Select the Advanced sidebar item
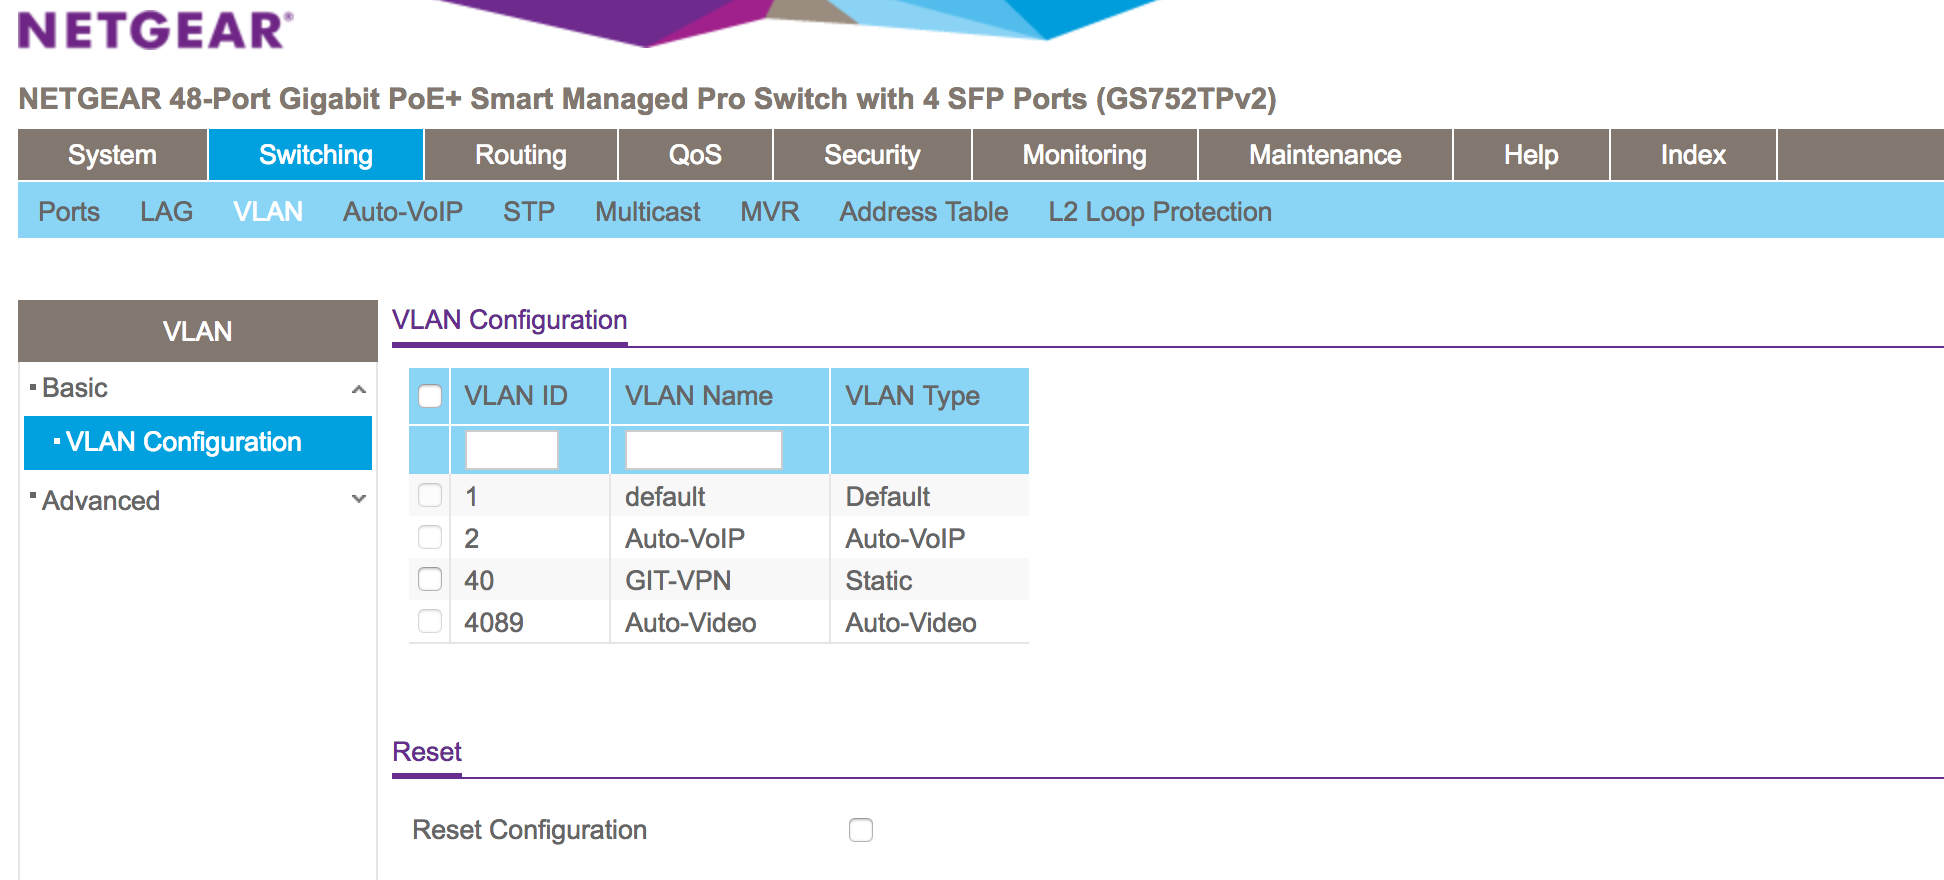 click(101, 500)
